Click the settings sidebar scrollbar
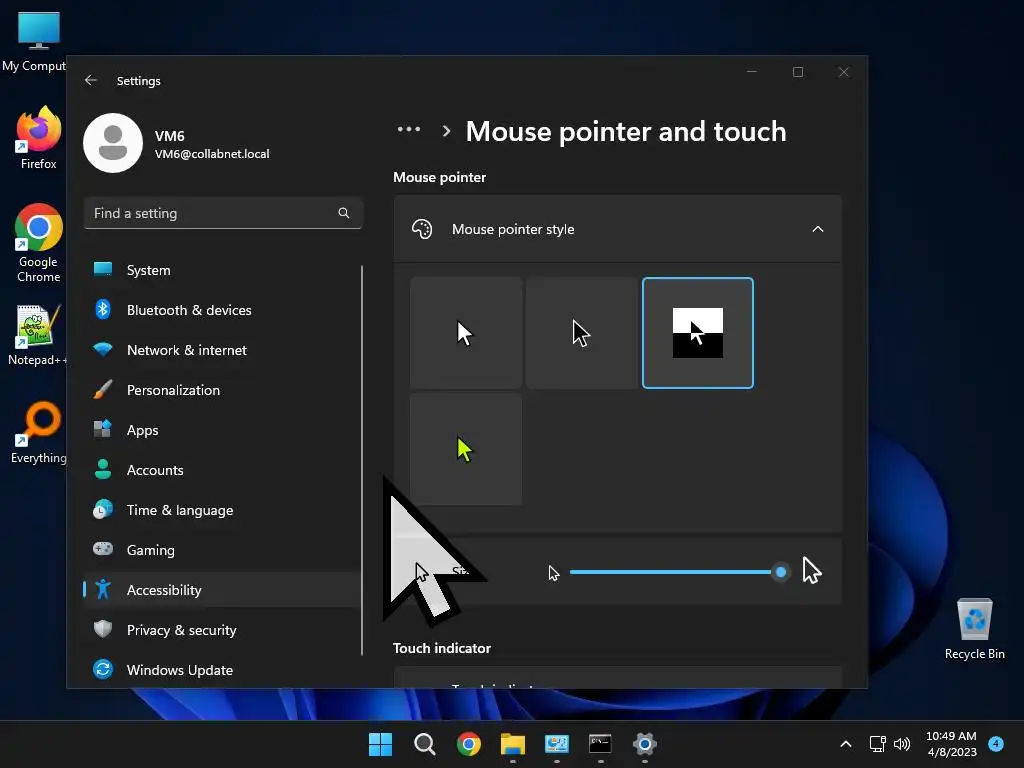This screenshot has width=1024, height=768. coord(362,460)
